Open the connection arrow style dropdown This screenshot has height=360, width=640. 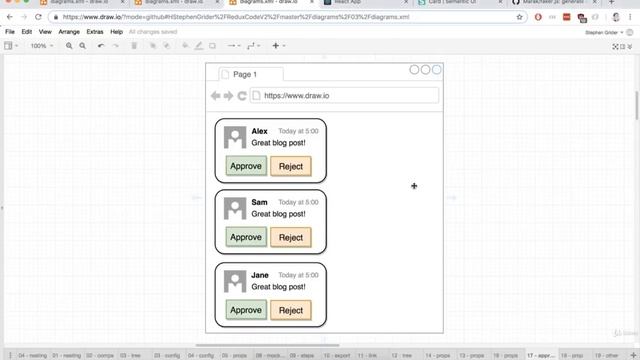[233, 46]
